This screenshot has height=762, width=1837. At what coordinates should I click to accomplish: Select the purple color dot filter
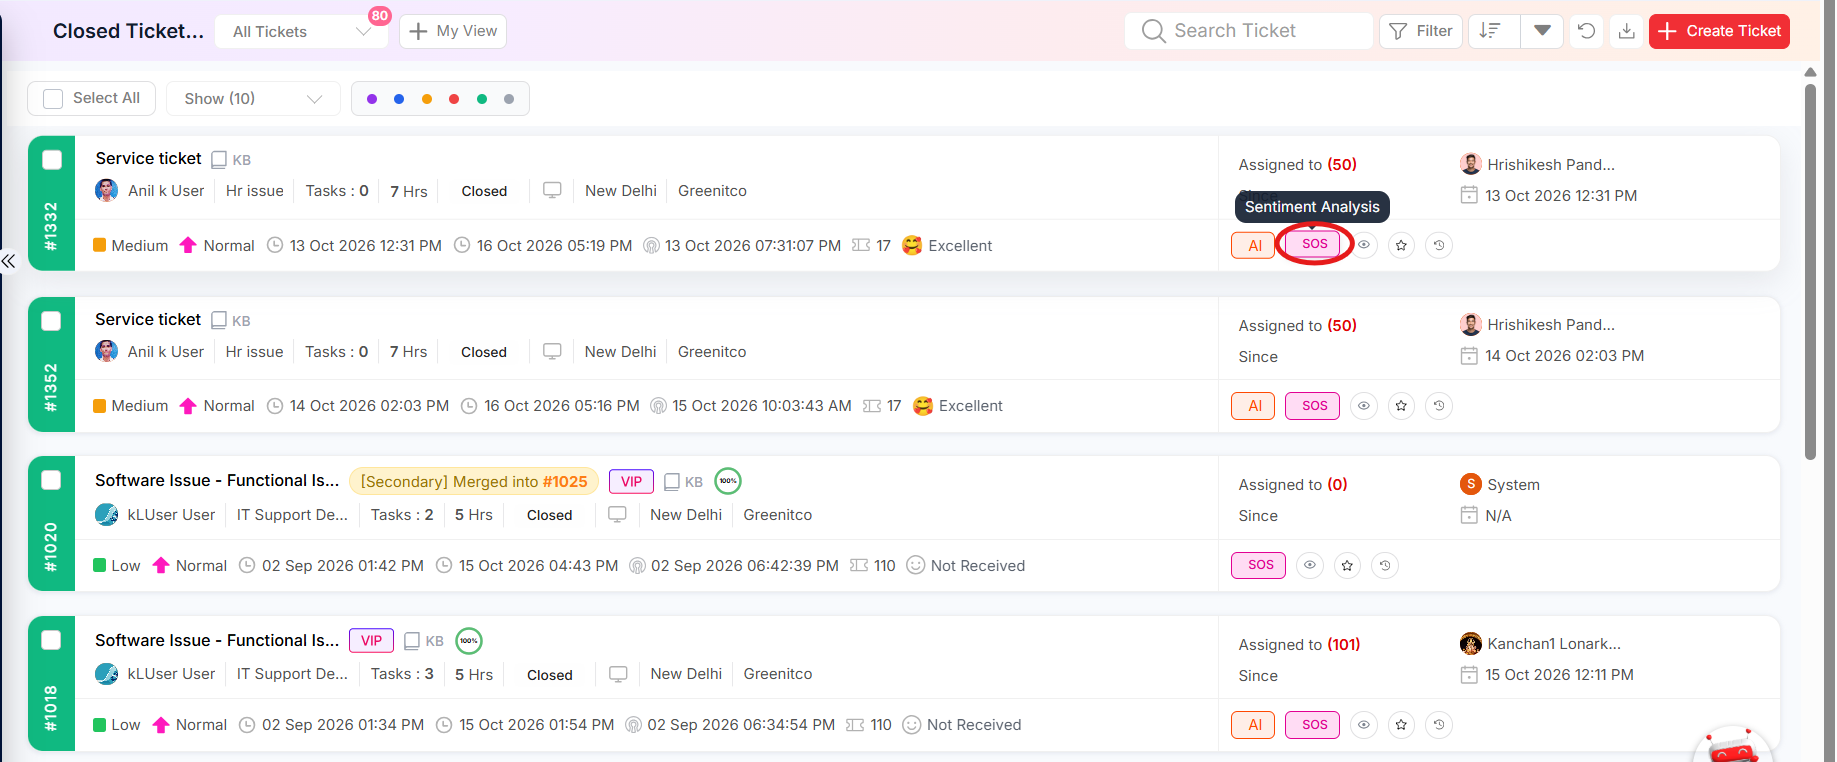tap(372, 99)
